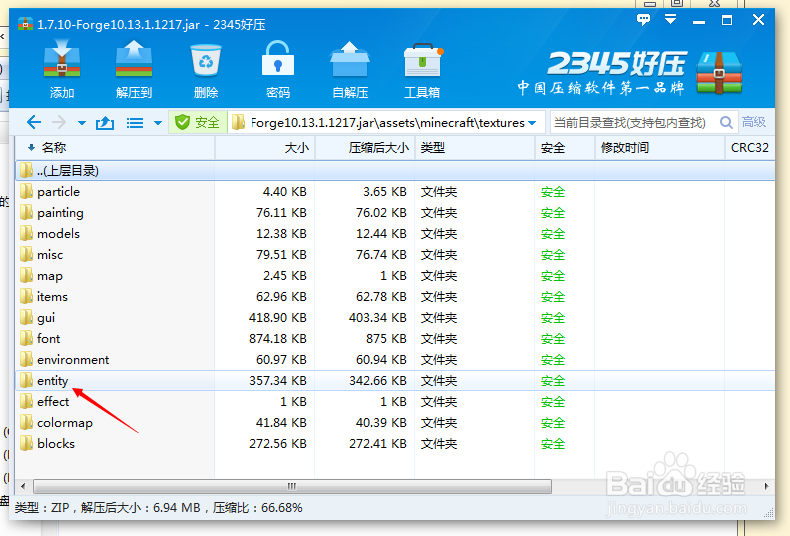Open 高级 advanced search link
The image size is (790, 536).
tap(754, 122)
